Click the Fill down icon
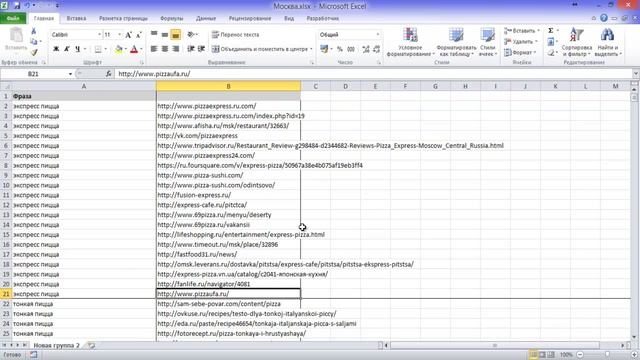The width and height of the screenshot is (640, 360). 551,42
